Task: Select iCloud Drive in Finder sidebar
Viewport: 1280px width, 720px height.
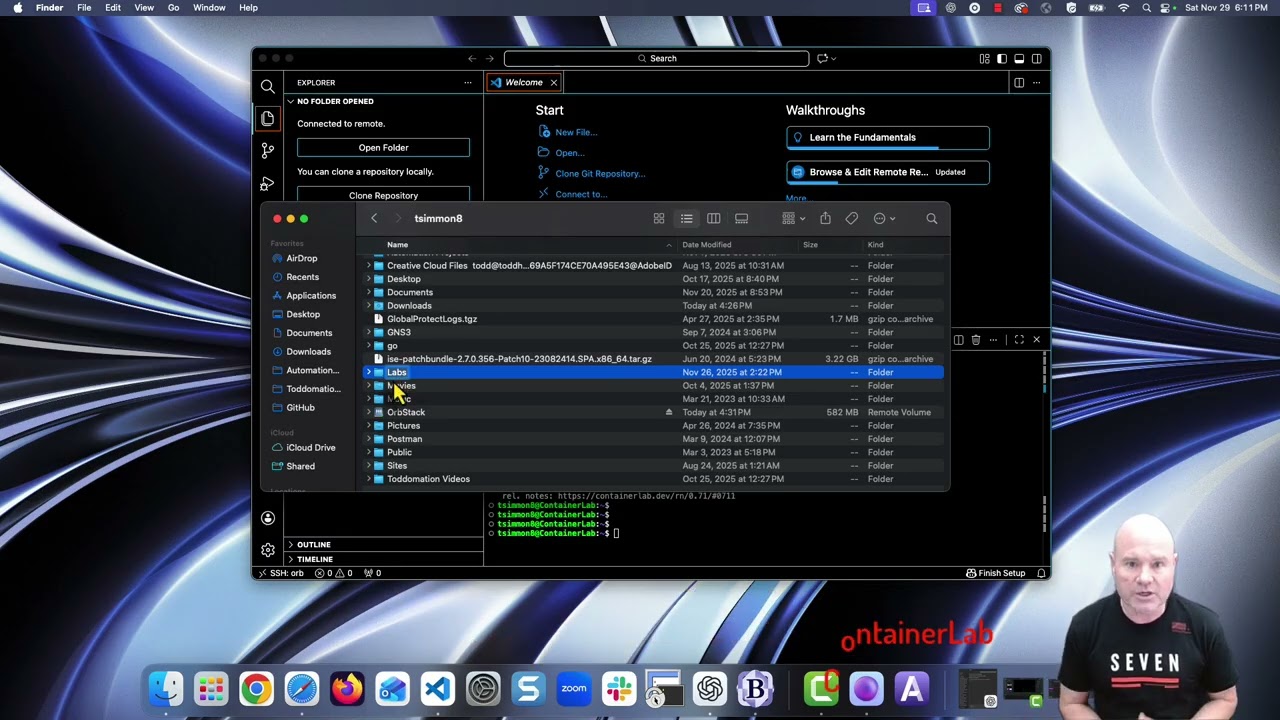Action: 311,447
